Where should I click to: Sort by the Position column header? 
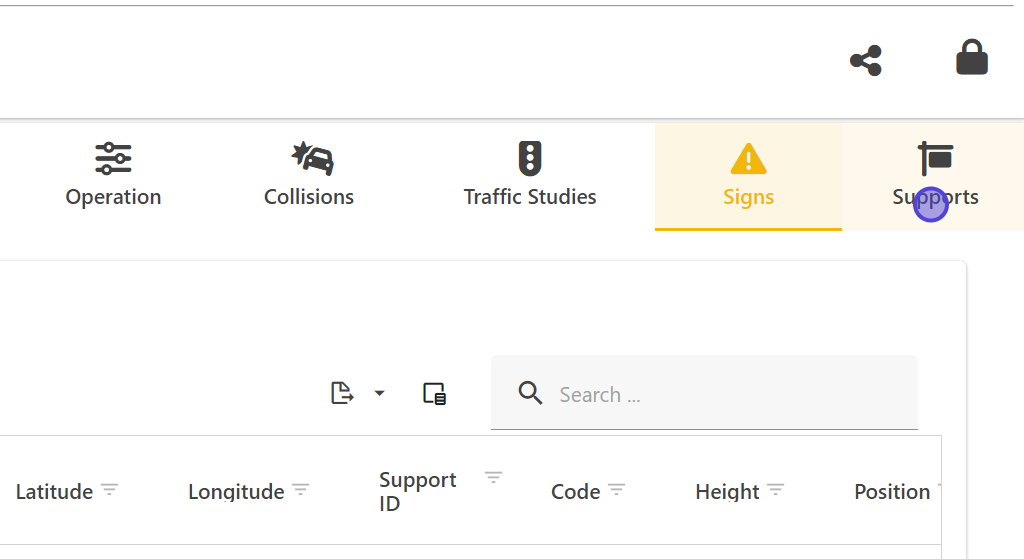coord(892,492)
